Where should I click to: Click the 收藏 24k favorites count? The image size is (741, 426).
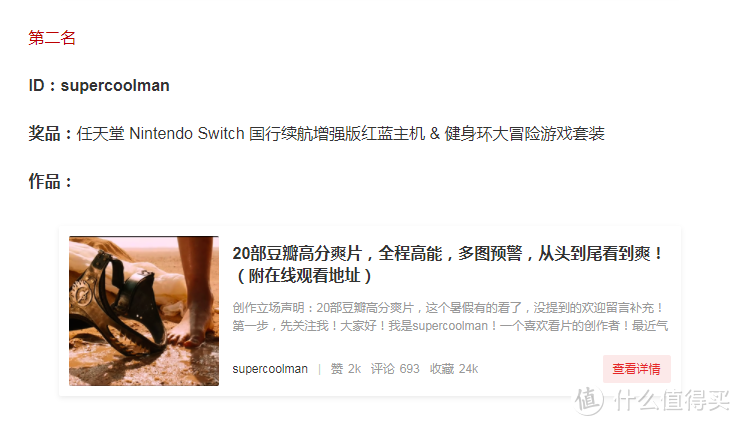[454, 369]
